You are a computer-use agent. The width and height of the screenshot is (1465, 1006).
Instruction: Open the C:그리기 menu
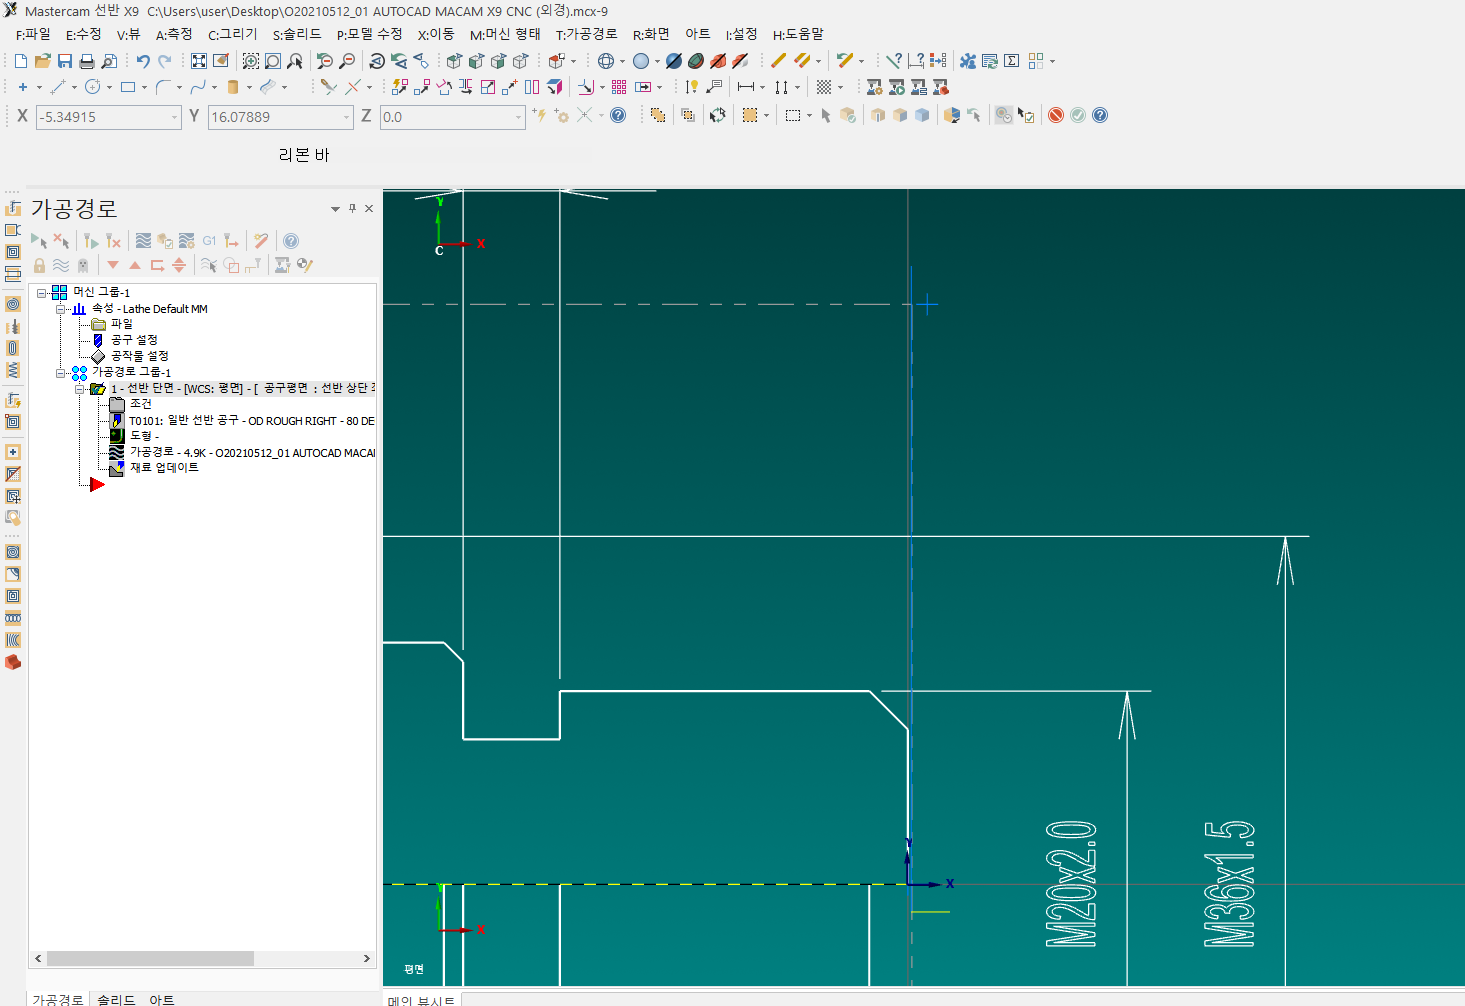click(x=233, y=34)
